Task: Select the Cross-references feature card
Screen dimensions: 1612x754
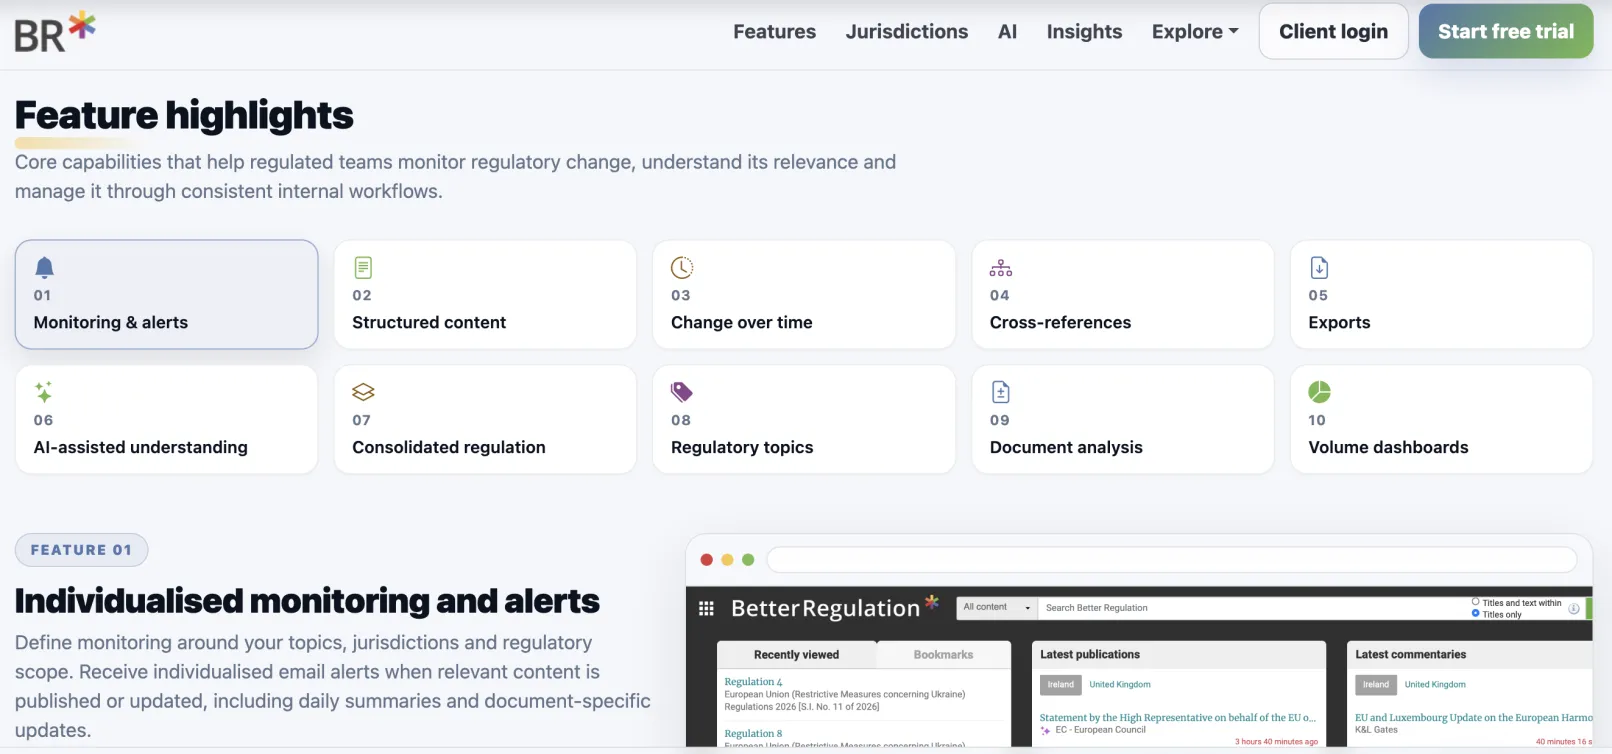Action: (1123, 294)
